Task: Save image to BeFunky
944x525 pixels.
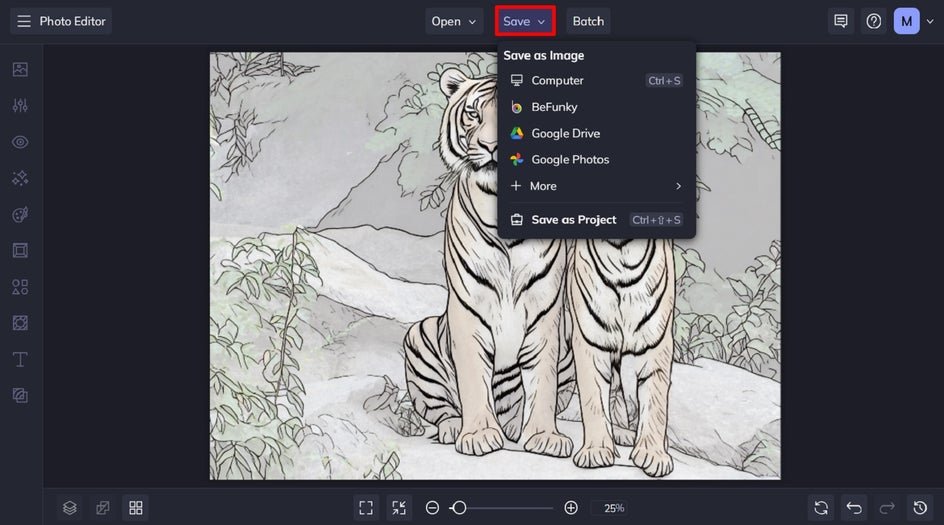Action: [x=596, y=107]
